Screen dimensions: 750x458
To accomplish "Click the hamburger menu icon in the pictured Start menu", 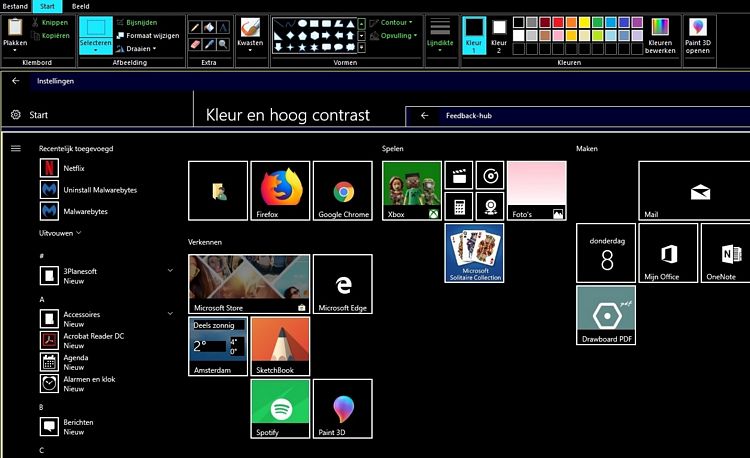I will [16, 148].
